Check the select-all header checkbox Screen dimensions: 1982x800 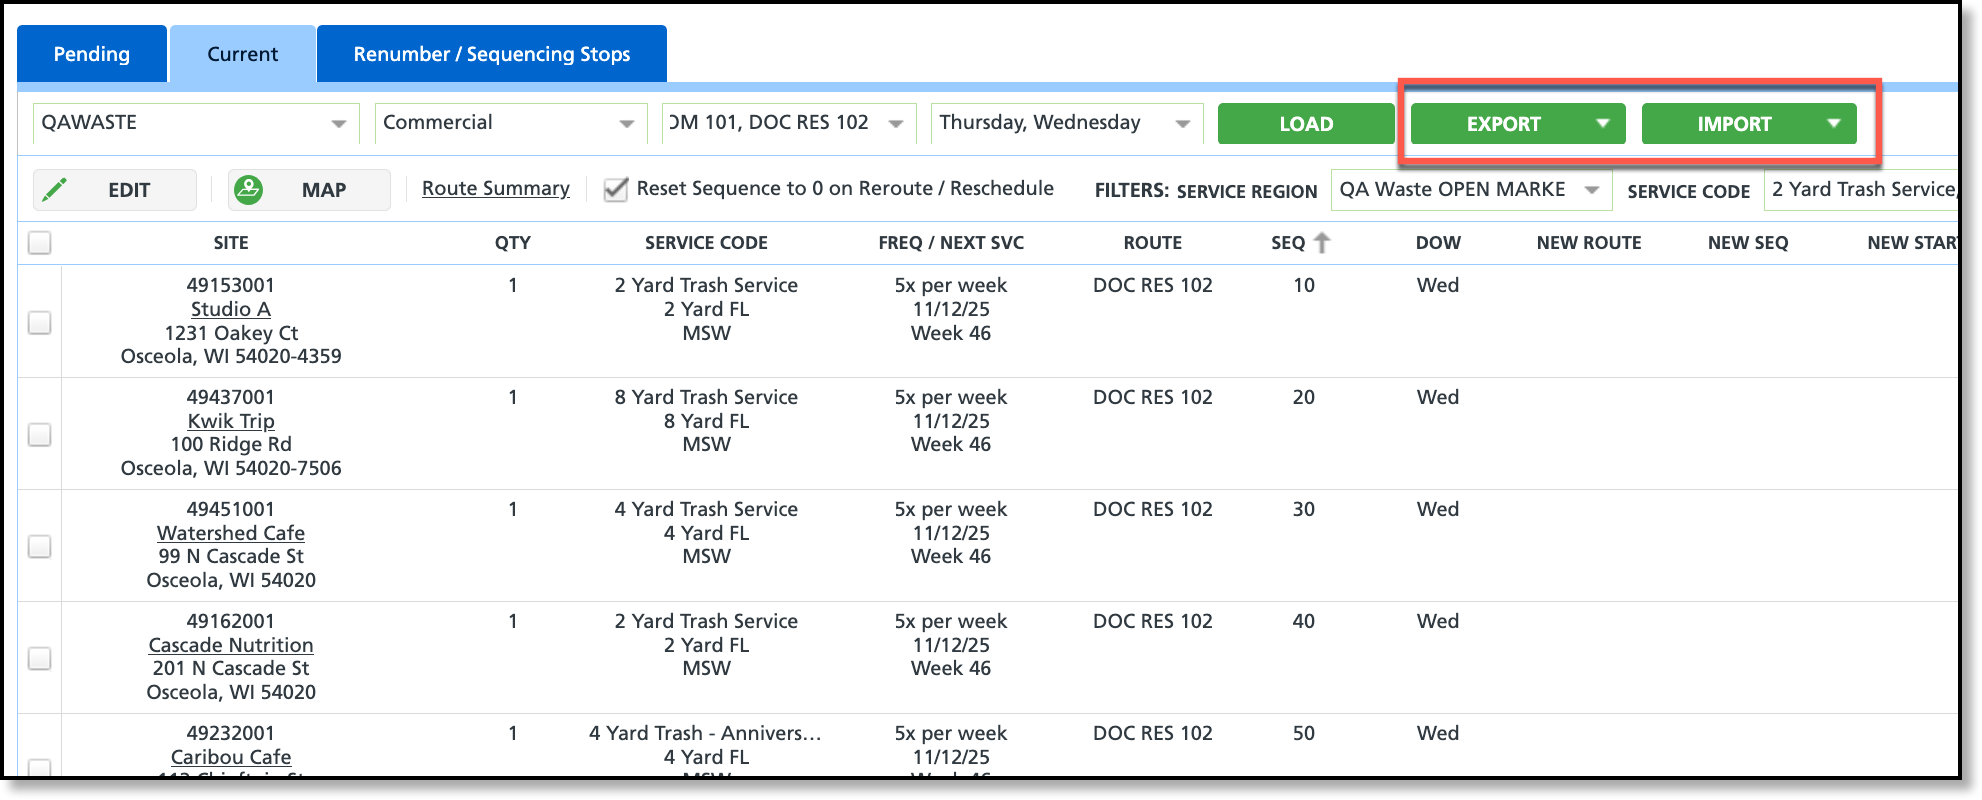(40, 242)
